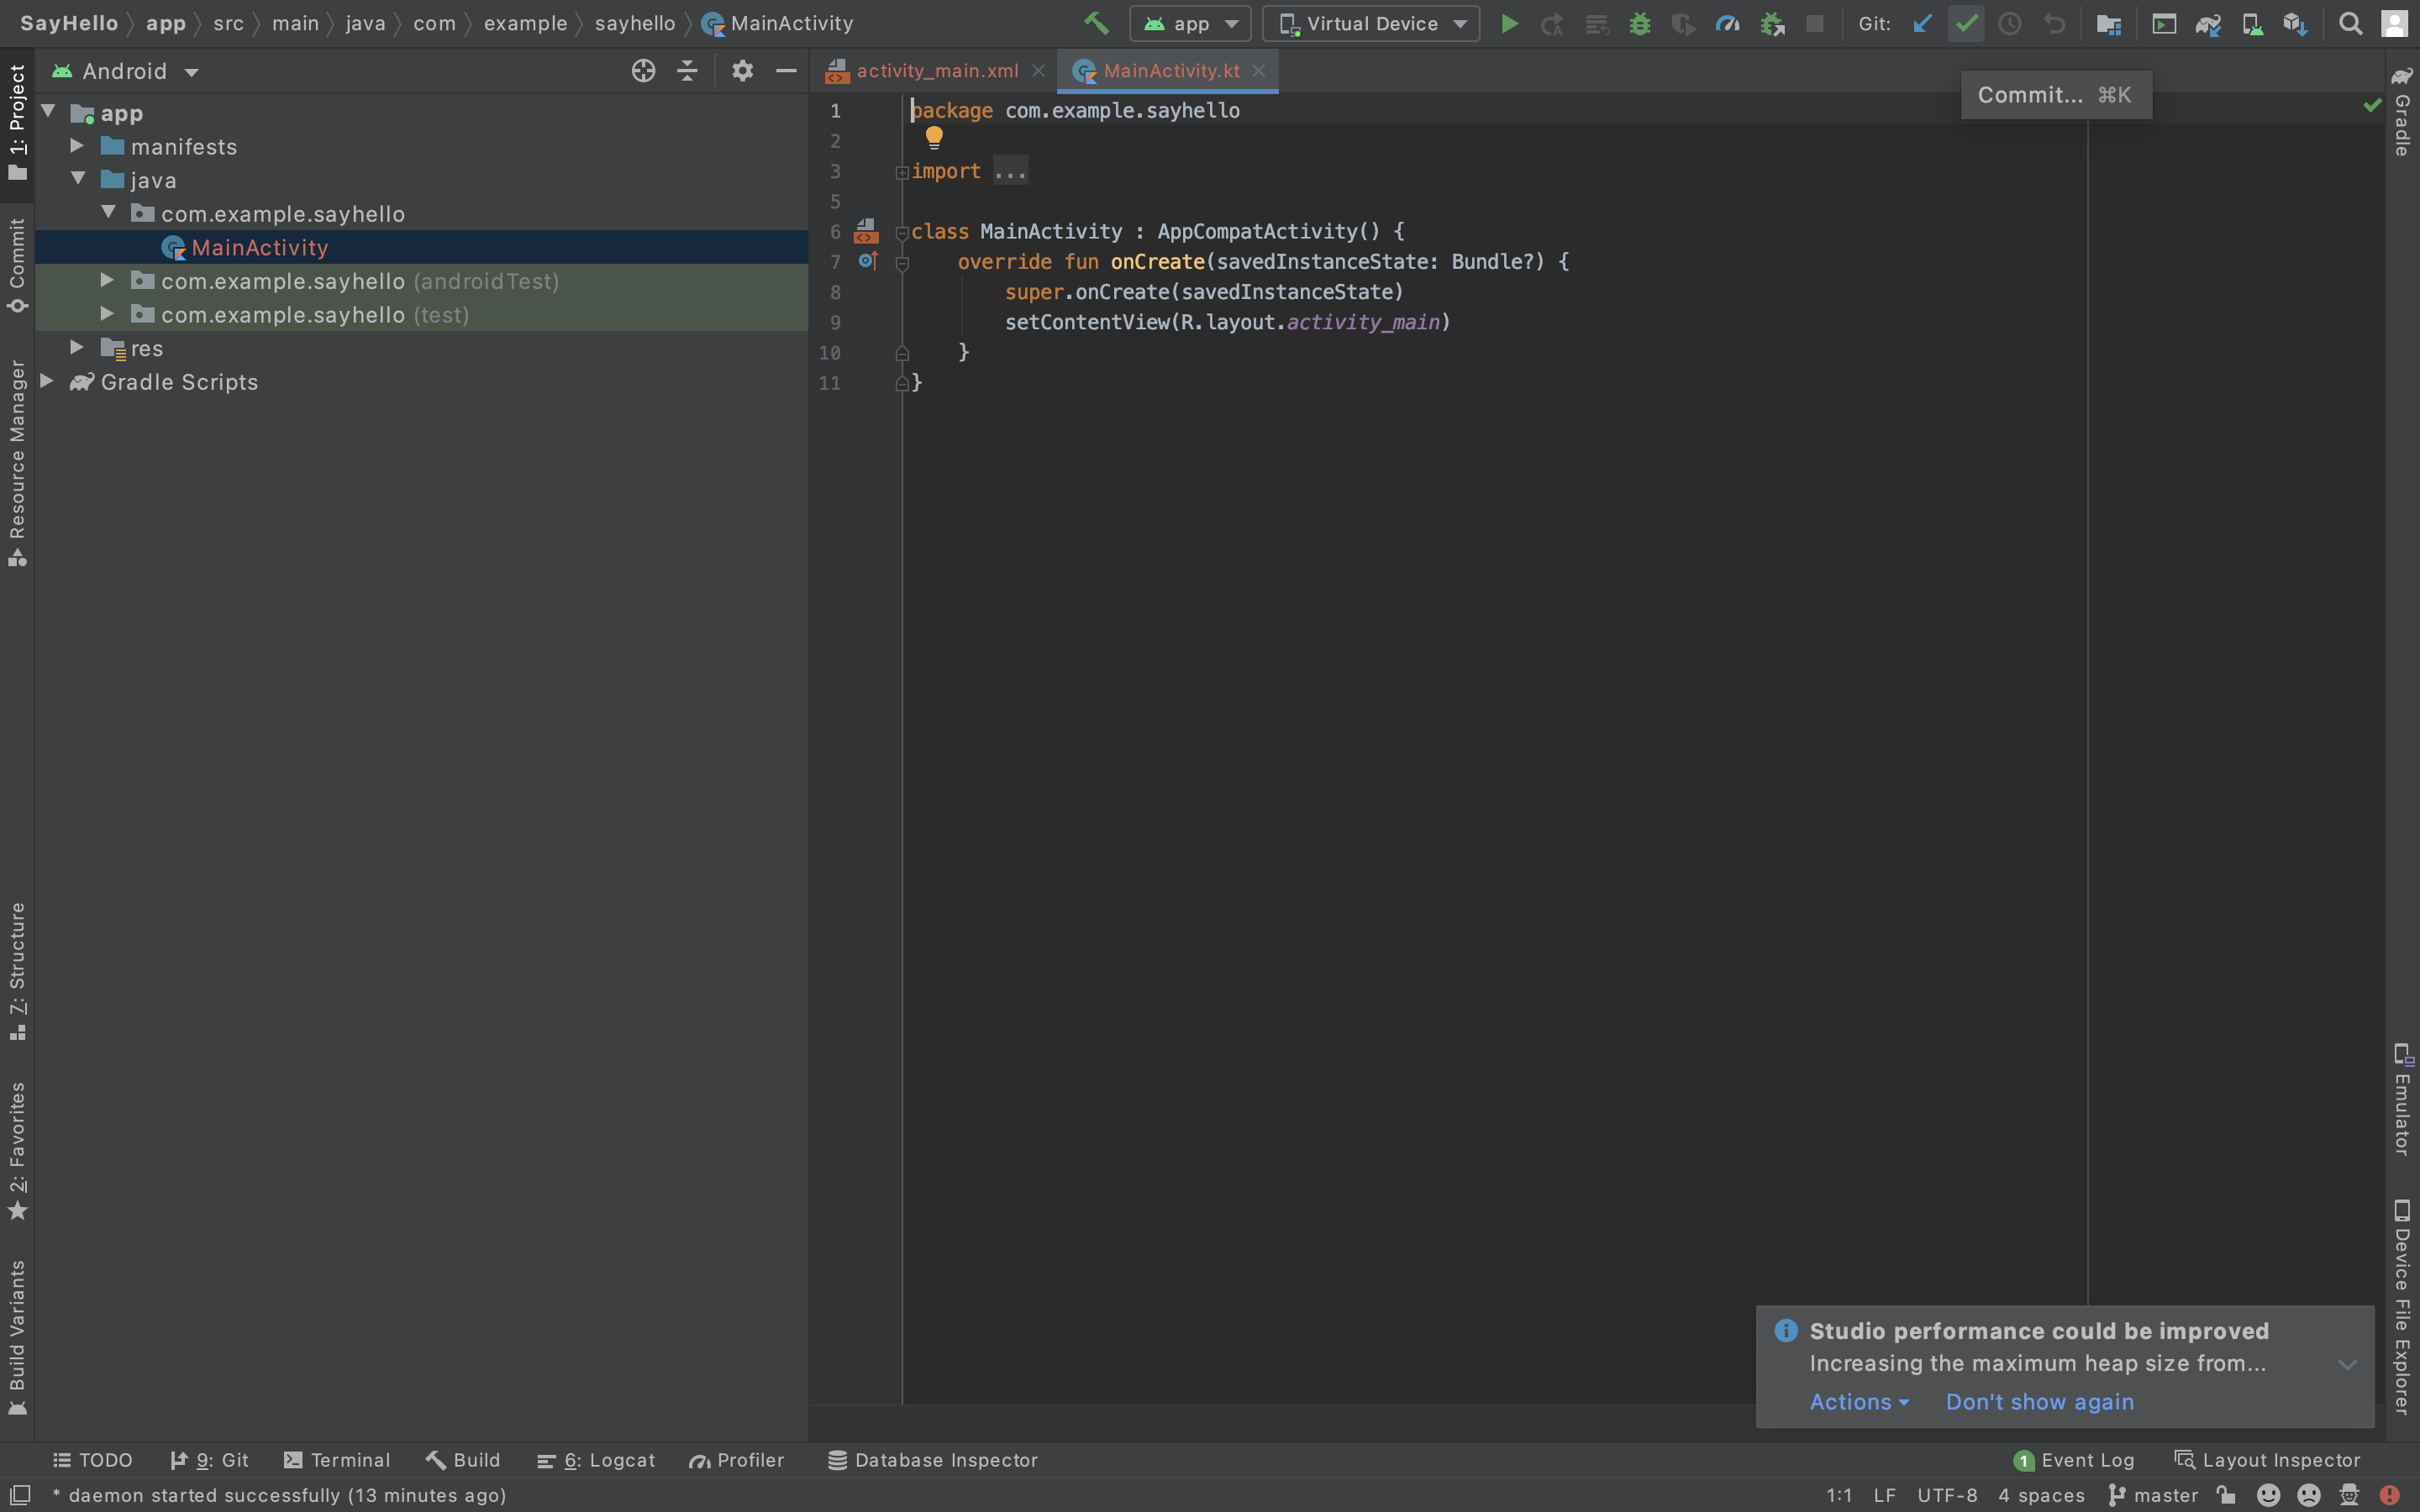Expand com.example.sayhello (androidTest) package
This screenshot has width=2420, height=1512.
[107, 280]
